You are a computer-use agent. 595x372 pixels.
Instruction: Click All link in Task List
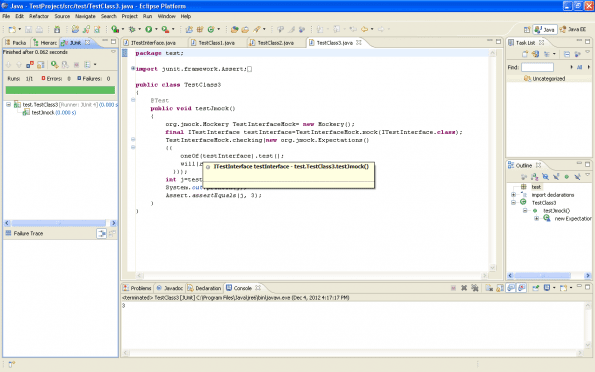point(579,67)
